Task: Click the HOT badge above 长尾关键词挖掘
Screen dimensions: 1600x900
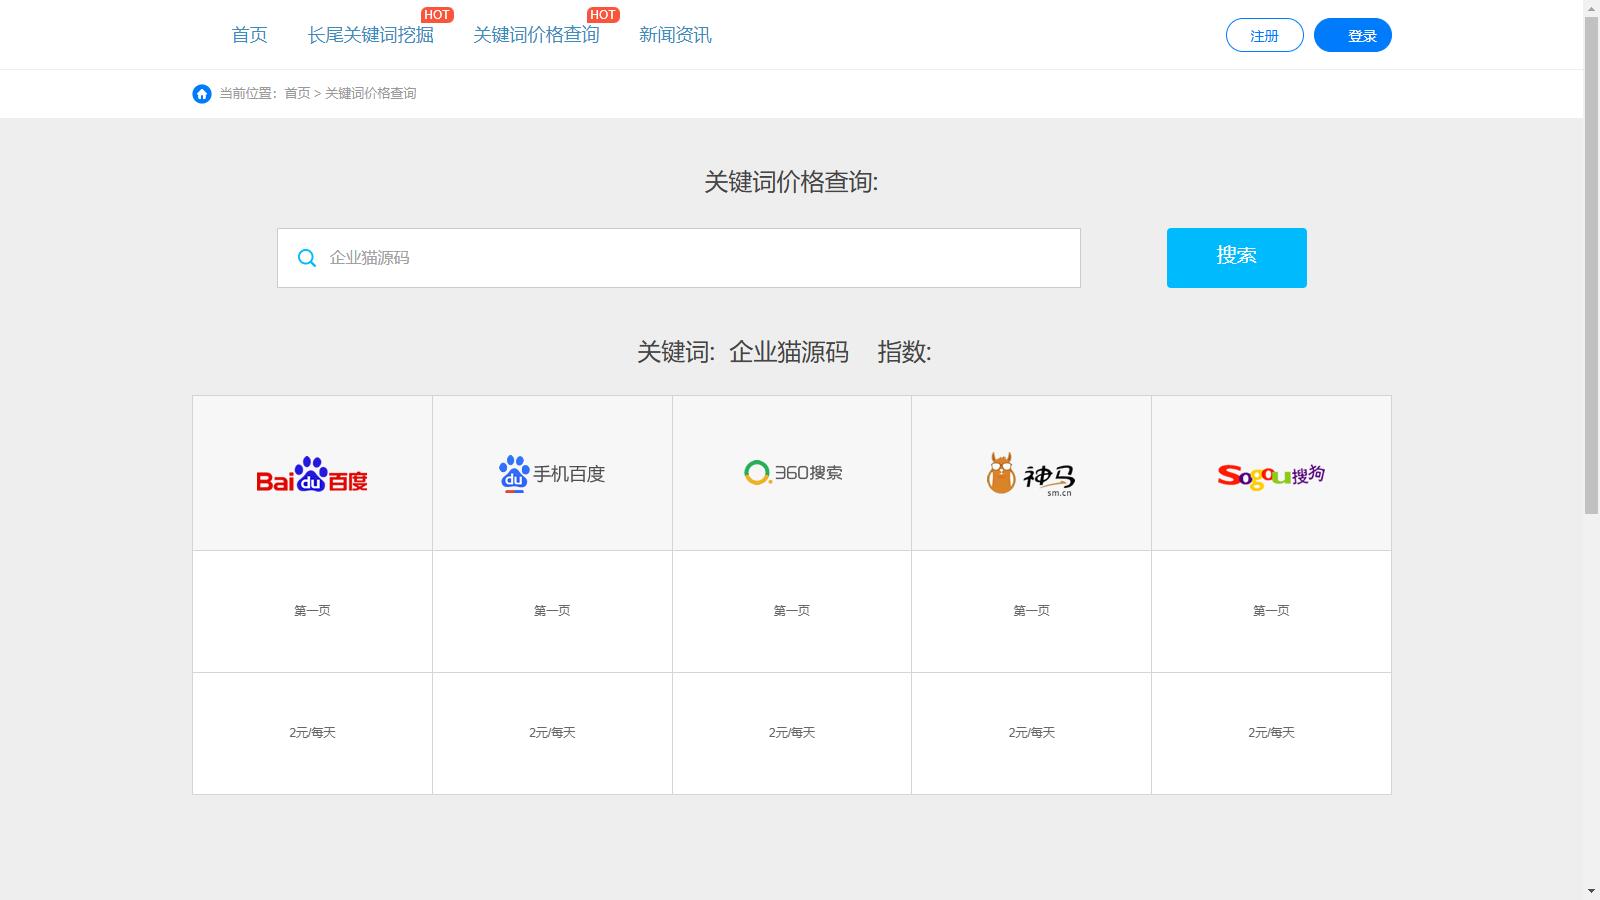Action: click(437, 15)
